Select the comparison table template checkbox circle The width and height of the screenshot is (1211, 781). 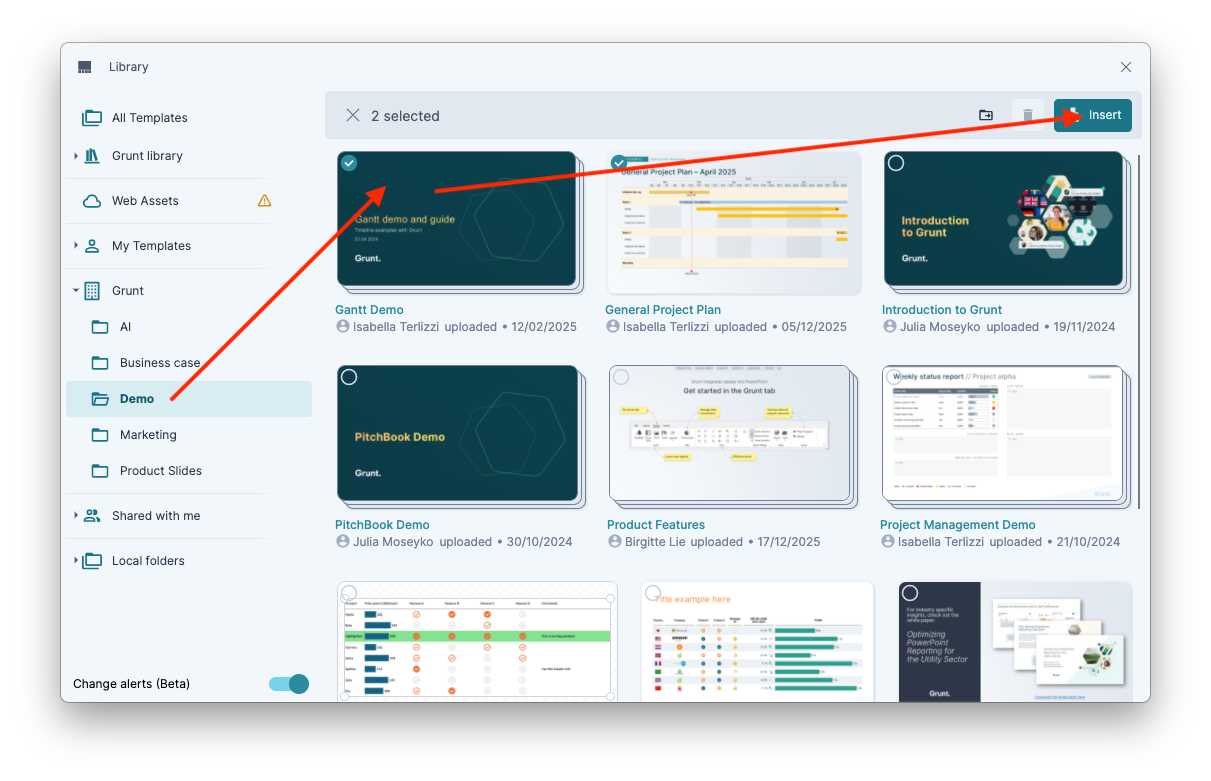[x=349, y=593]
